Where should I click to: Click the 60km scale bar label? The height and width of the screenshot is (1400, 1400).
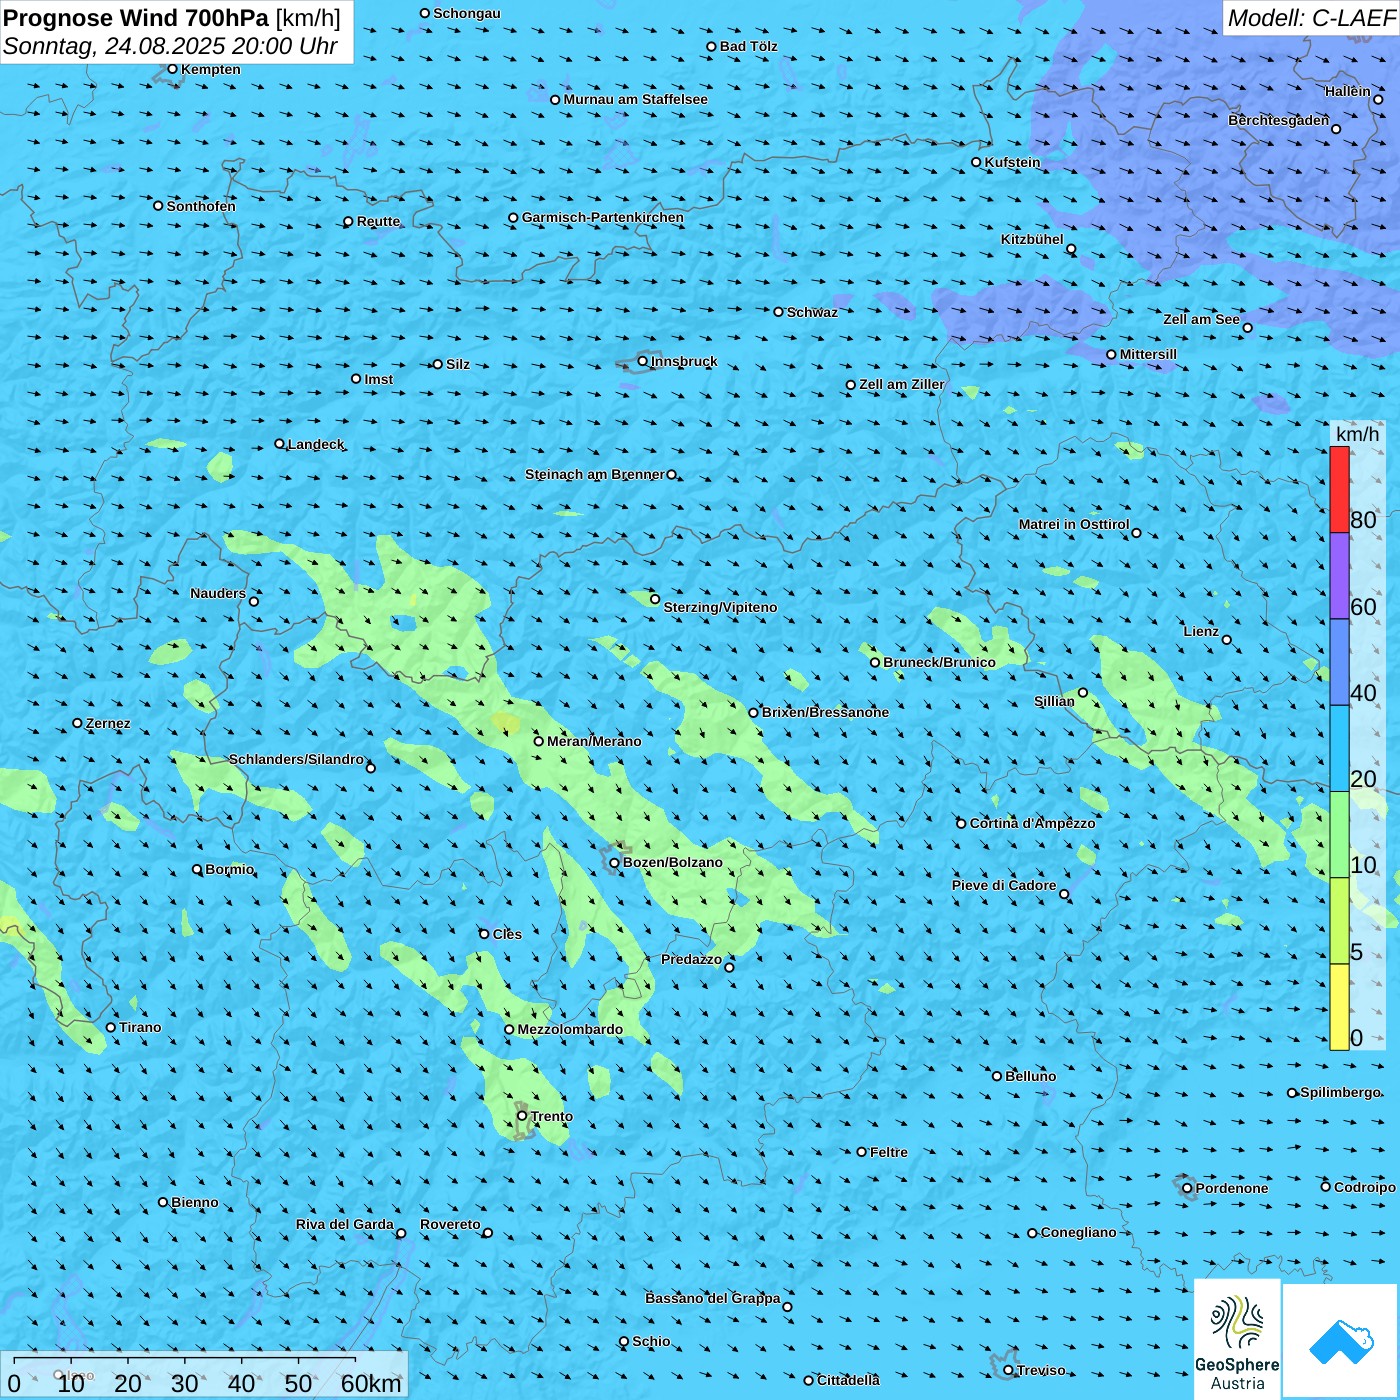371,1384
